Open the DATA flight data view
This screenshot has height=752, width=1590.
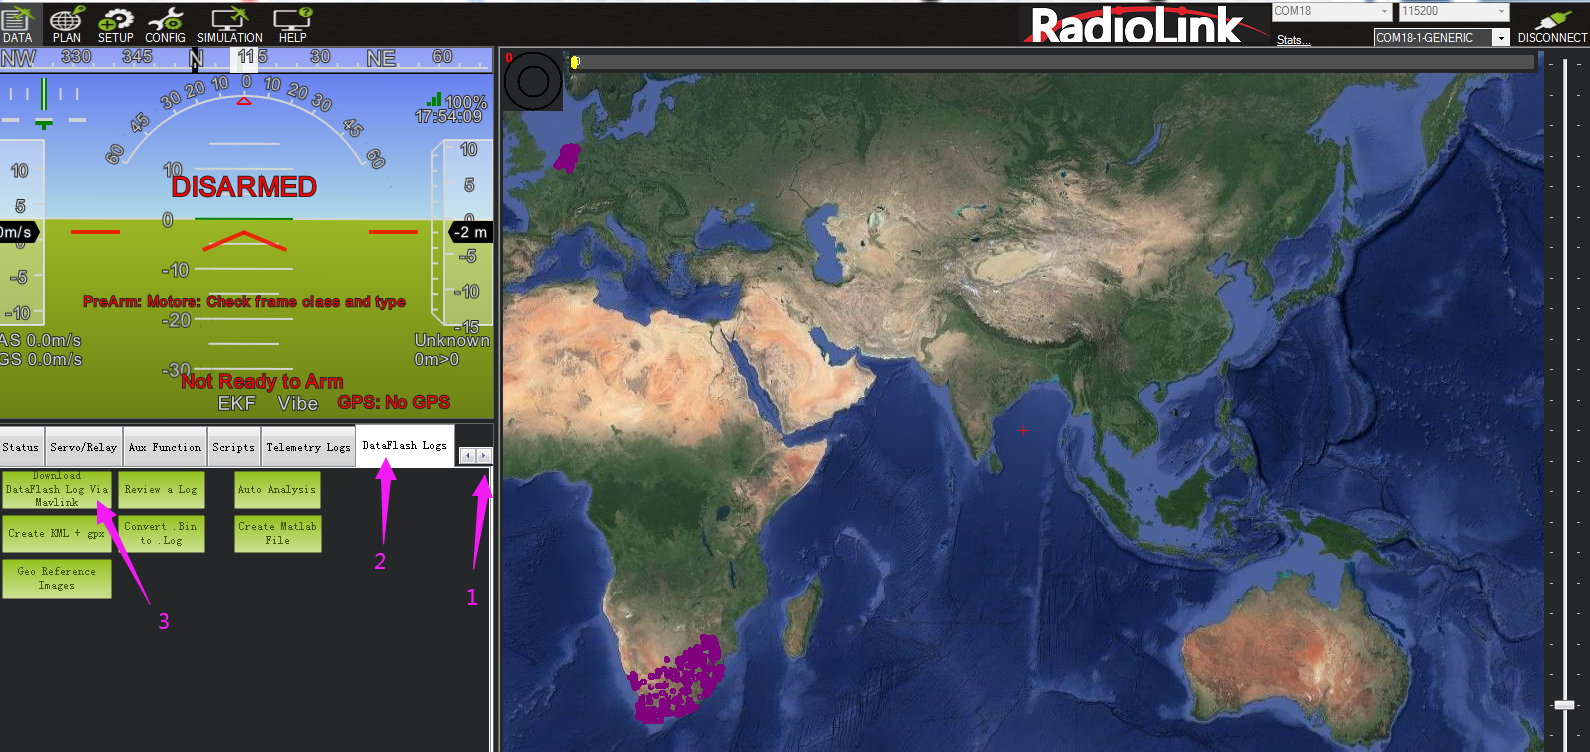coord(17,24)
